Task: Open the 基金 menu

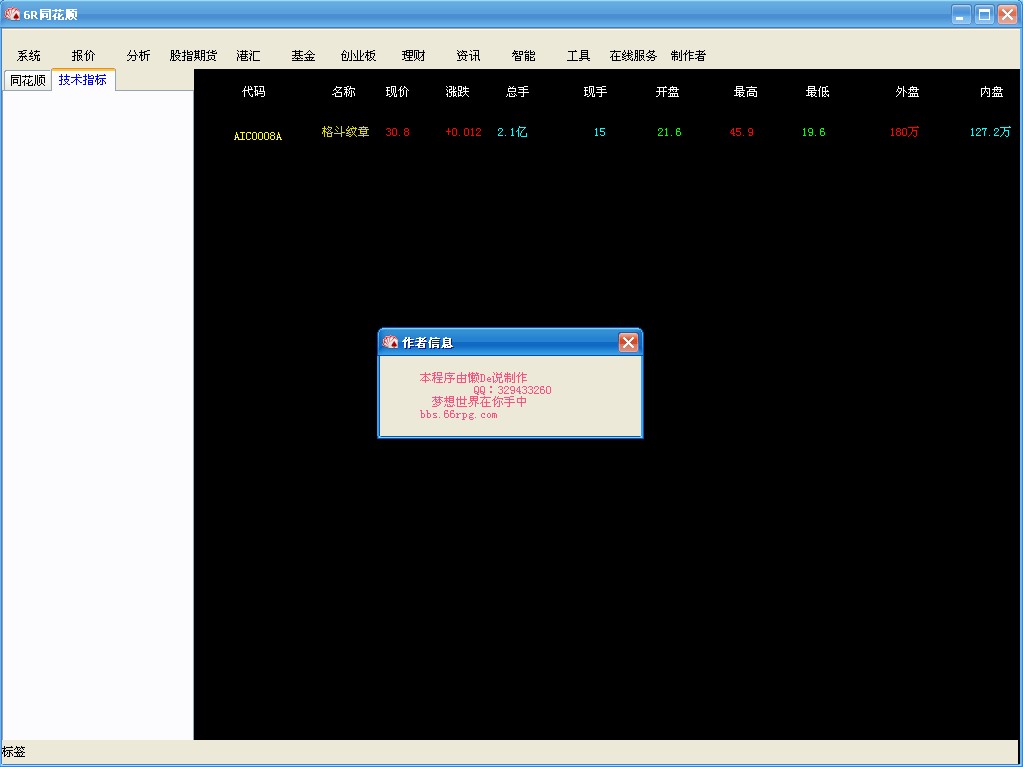Action: (303, 56)
